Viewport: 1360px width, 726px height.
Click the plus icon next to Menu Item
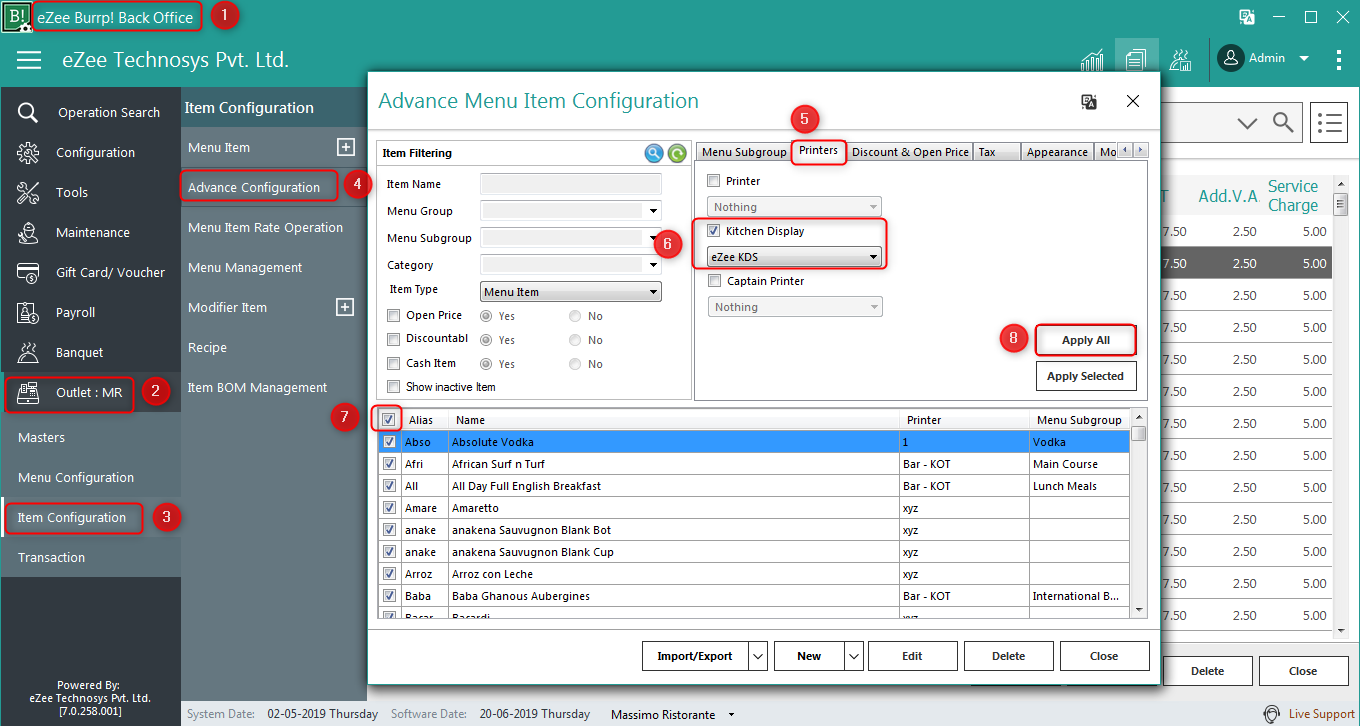pyautogui.click(x=345, y=147)
